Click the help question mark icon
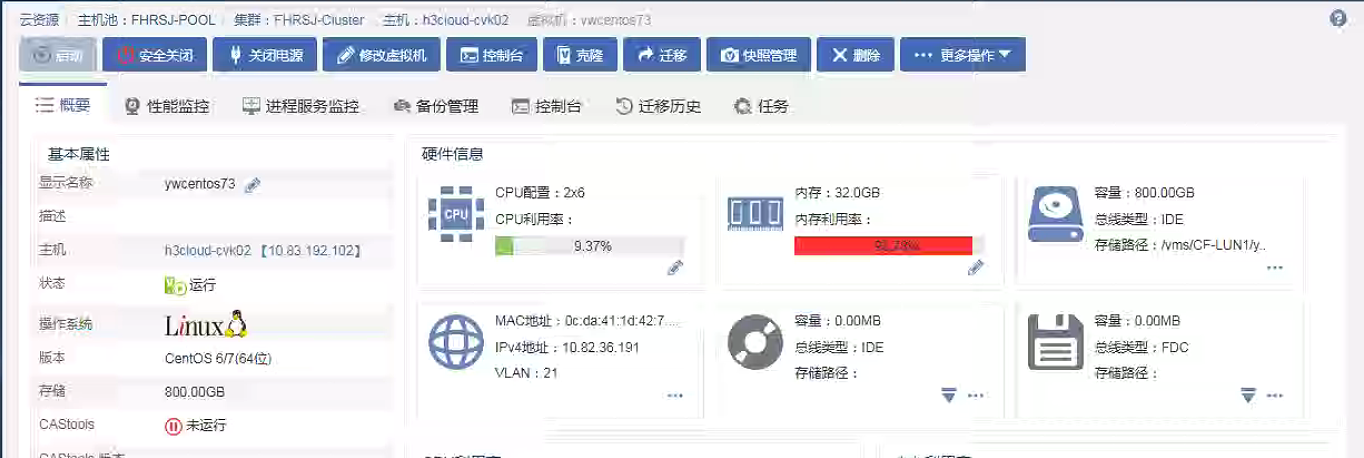This screenshot has width=1364, height=458. point(1338,19)
